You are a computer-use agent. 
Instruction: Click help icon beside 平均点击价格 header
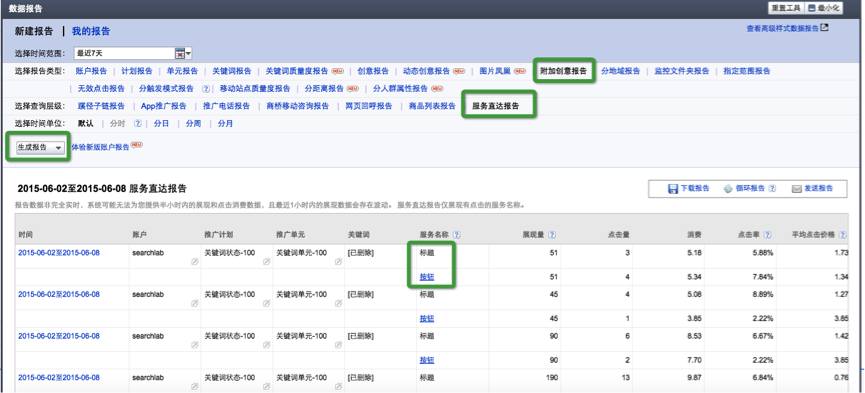(842, 235)
